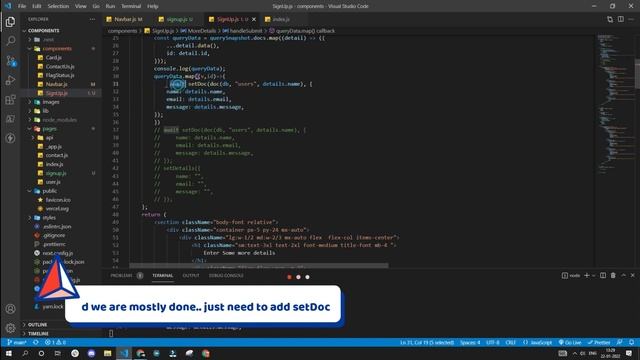The width and height of the screenshot is (640, 360).
Task: Open the Run menu
Action: pyautogui.click(x=110, y=6)
